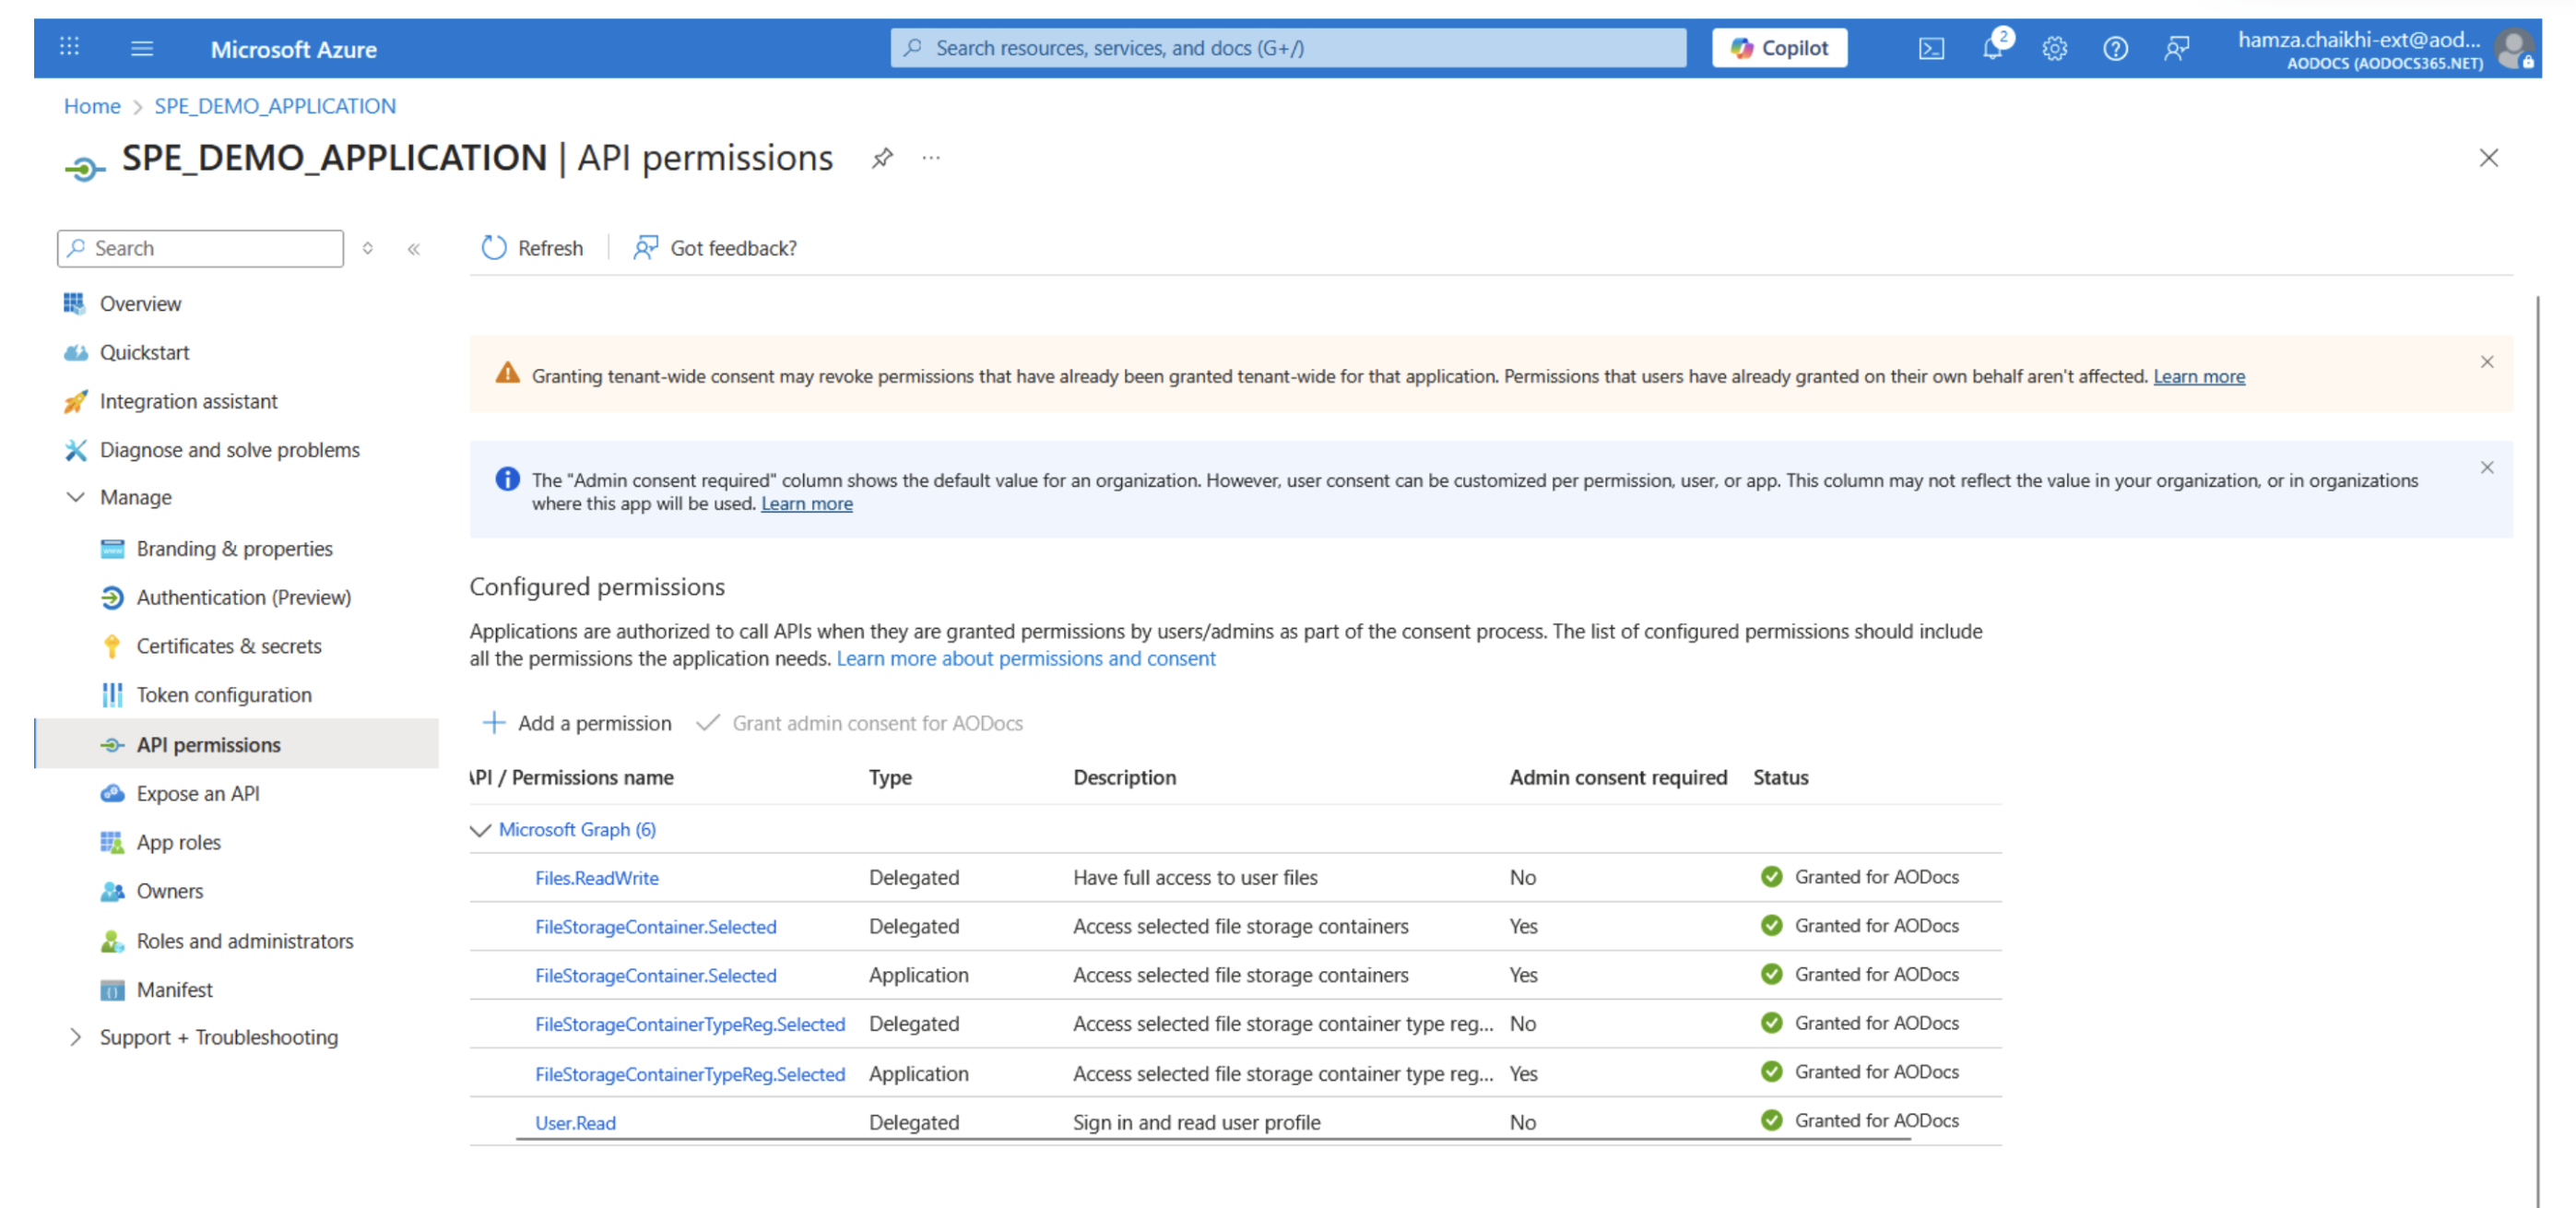This screenshot has width=2576, height=1208.
Task: Click the API / Permissions name column header
Action: [572, 778]
